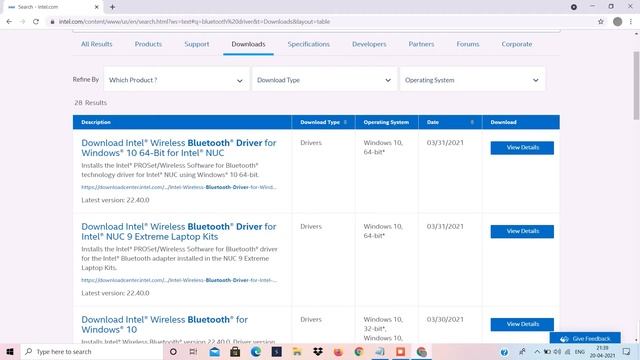Viewport: 640px width, 360px height.
Task: View Details for Bluetooth for Windows 10
Action: 522,324
